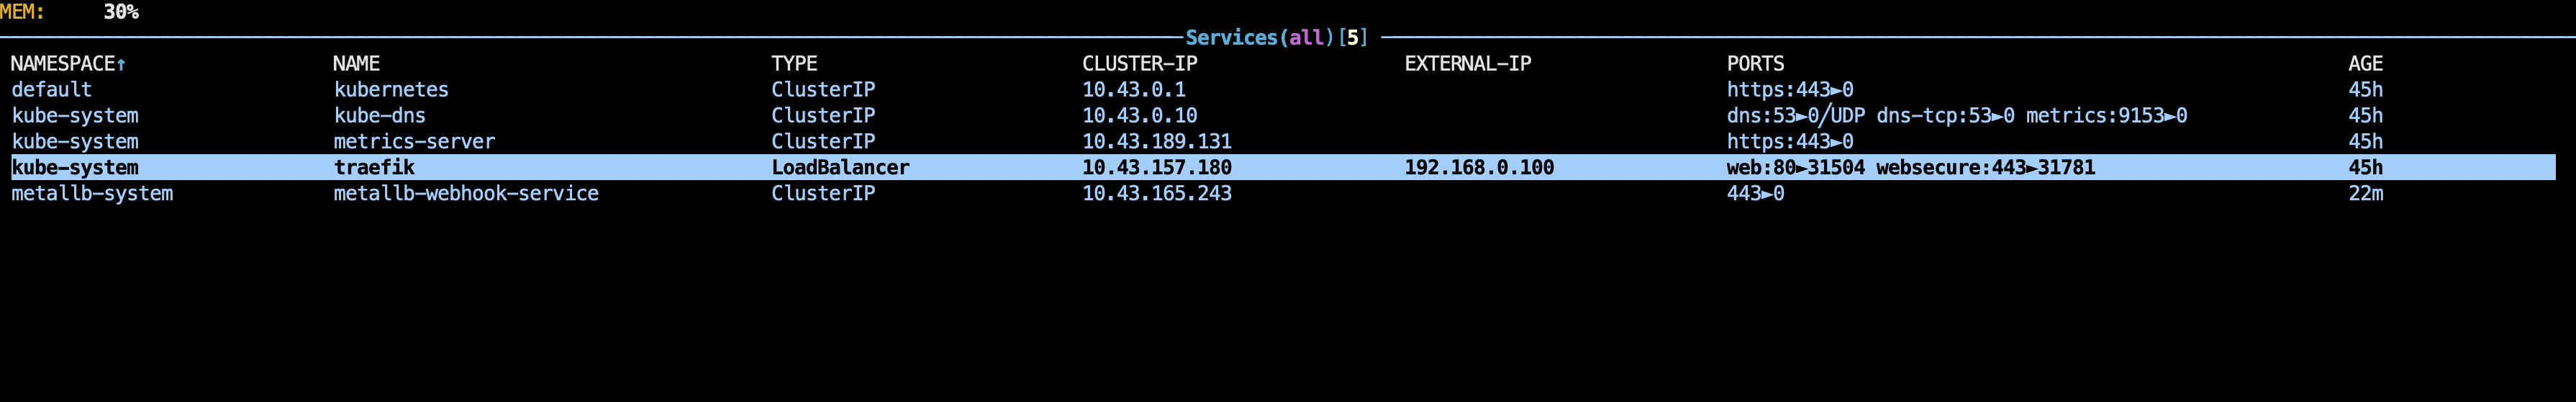Select the kubernetes service row
2576x402 pixels.
[x=391, y=90]
